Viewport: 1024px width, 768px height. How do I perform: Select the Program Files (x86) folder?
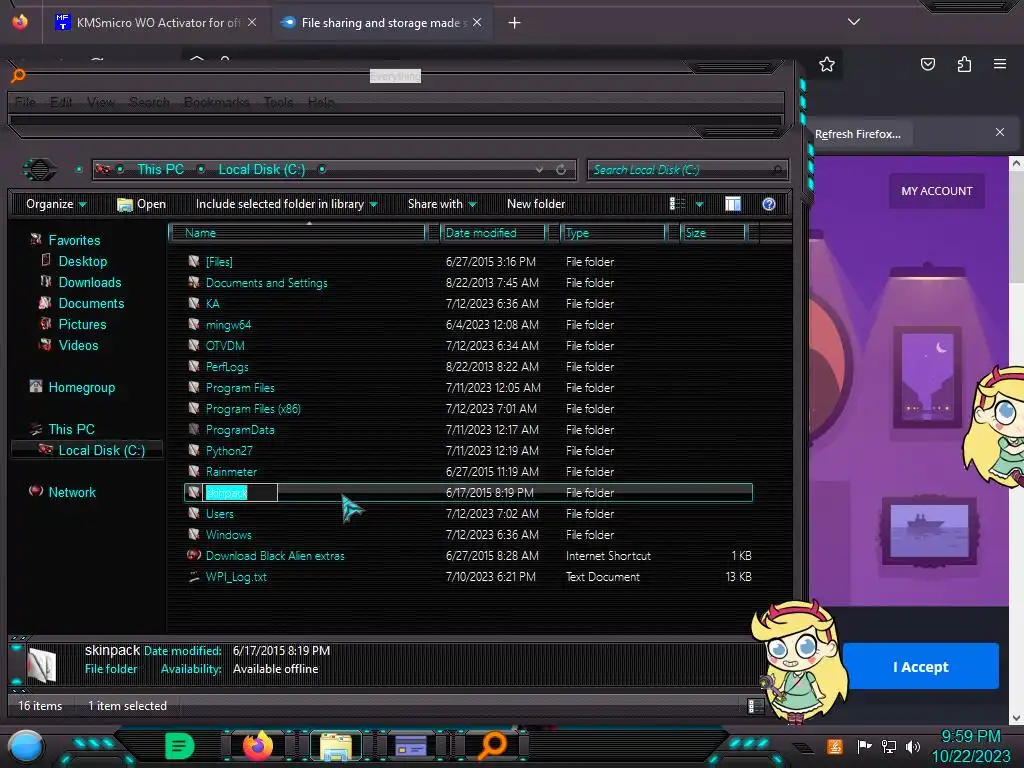[x=253, y=409]
